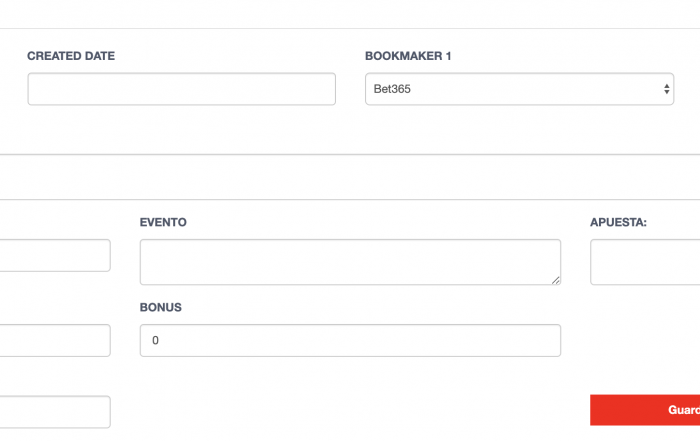This screenshot has width=700, height=441.
Task: Click the APUESTA: label
Action: coord(618,222)
